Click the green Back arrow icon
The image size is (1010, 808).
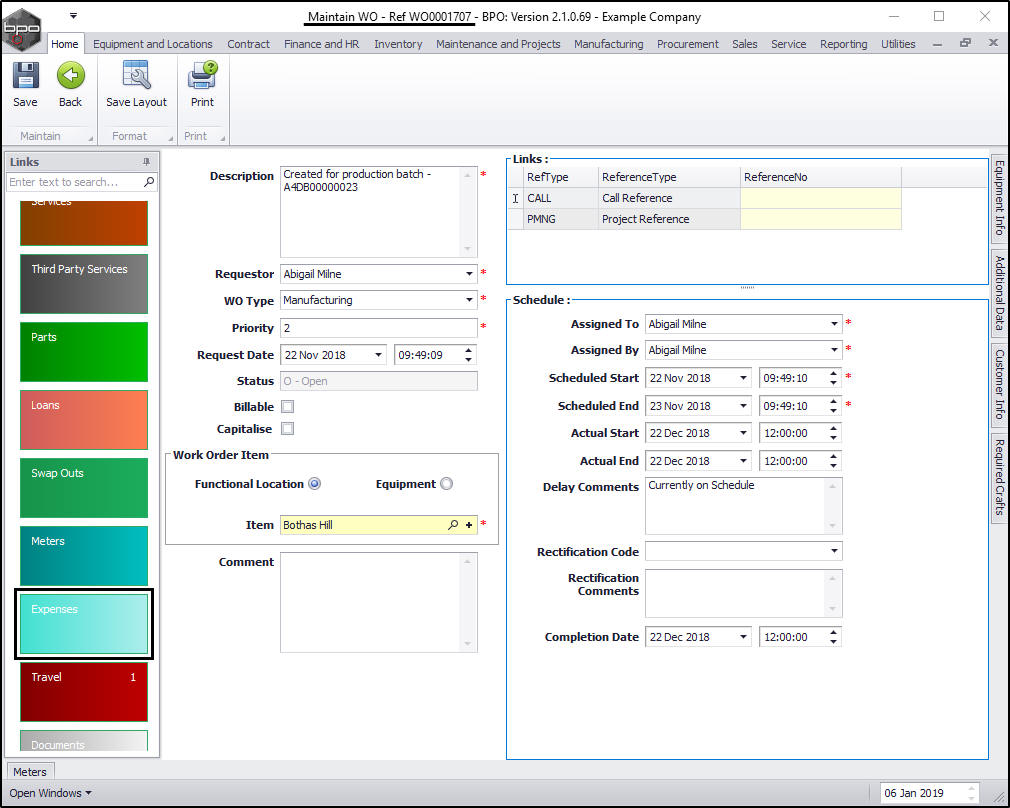70,77
